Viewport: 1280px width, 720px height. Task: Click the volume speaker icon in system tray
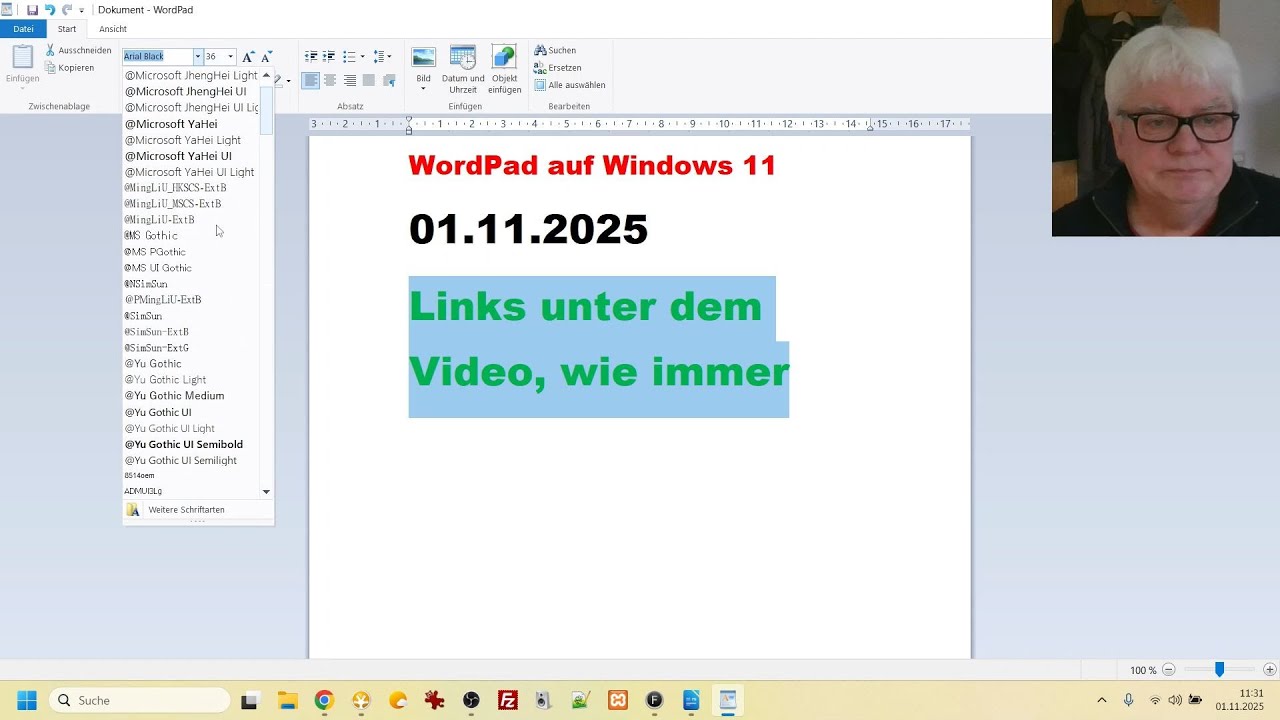[x=1175, y=700]
